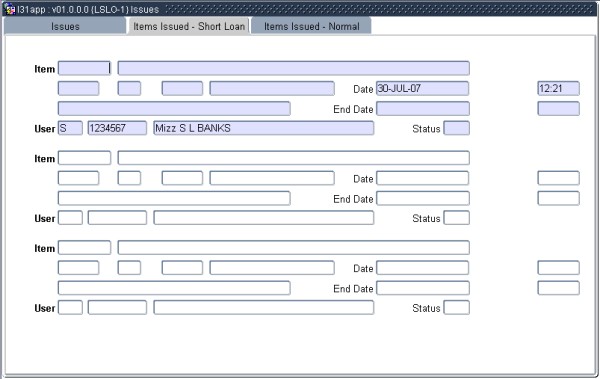The image size is (600, 379).
Task: Click the long item description field in the first record
Action: [293, 69]
